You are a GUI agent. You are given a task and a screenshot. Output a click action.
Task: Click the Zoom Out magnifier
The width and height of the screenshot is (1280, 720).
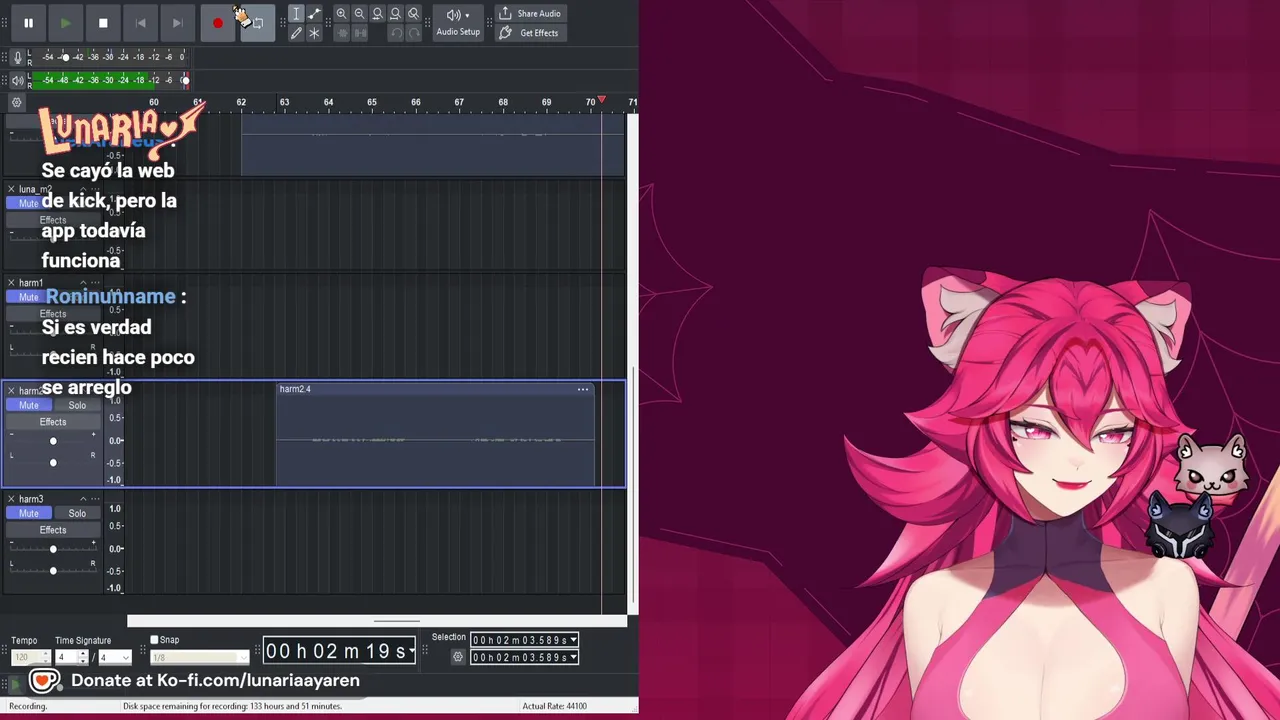tap(359, 14)
